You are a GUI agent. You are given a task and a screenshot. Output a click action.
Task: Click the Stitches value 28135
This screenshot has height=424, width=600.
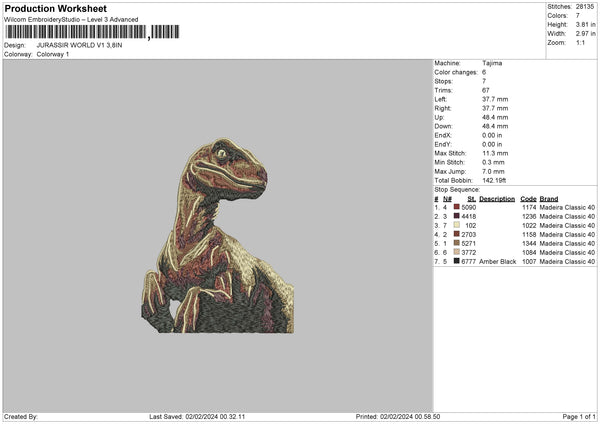[585, 7]
